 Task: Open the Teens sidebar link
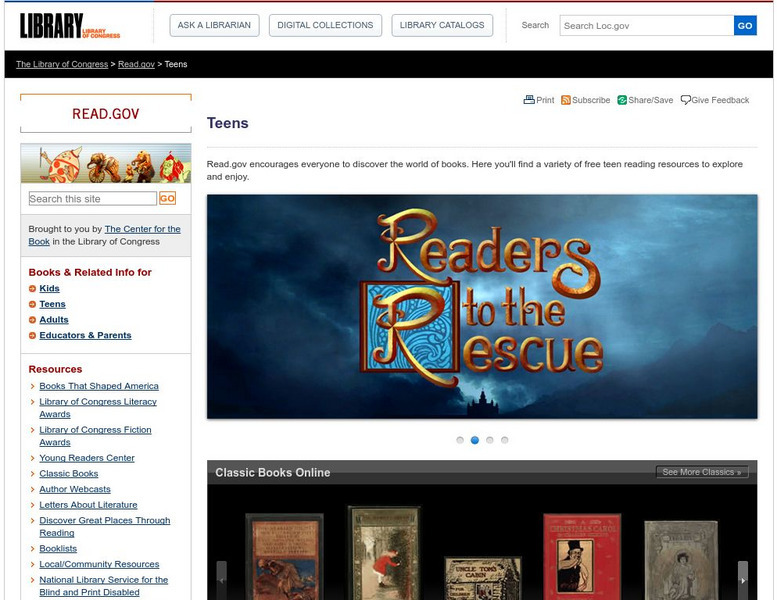point(52,304)
